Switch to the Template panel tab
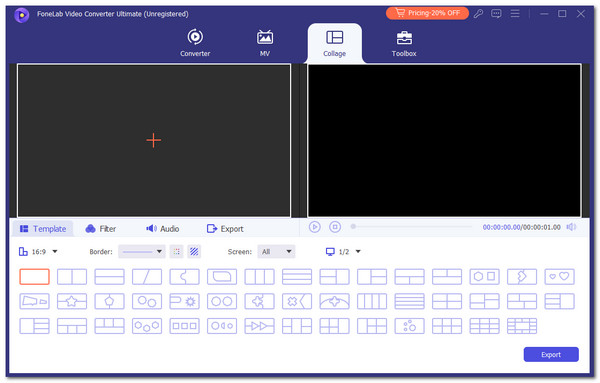This screenshot has height=383, width=600. point(43,229)
